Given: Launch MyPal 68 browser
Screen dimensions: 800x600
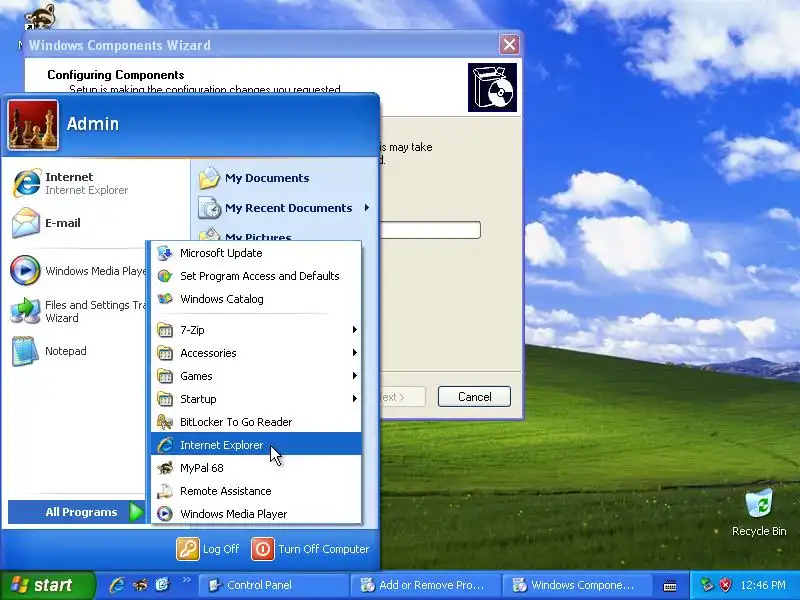Looking at the screenshot, I should point(256,468).
